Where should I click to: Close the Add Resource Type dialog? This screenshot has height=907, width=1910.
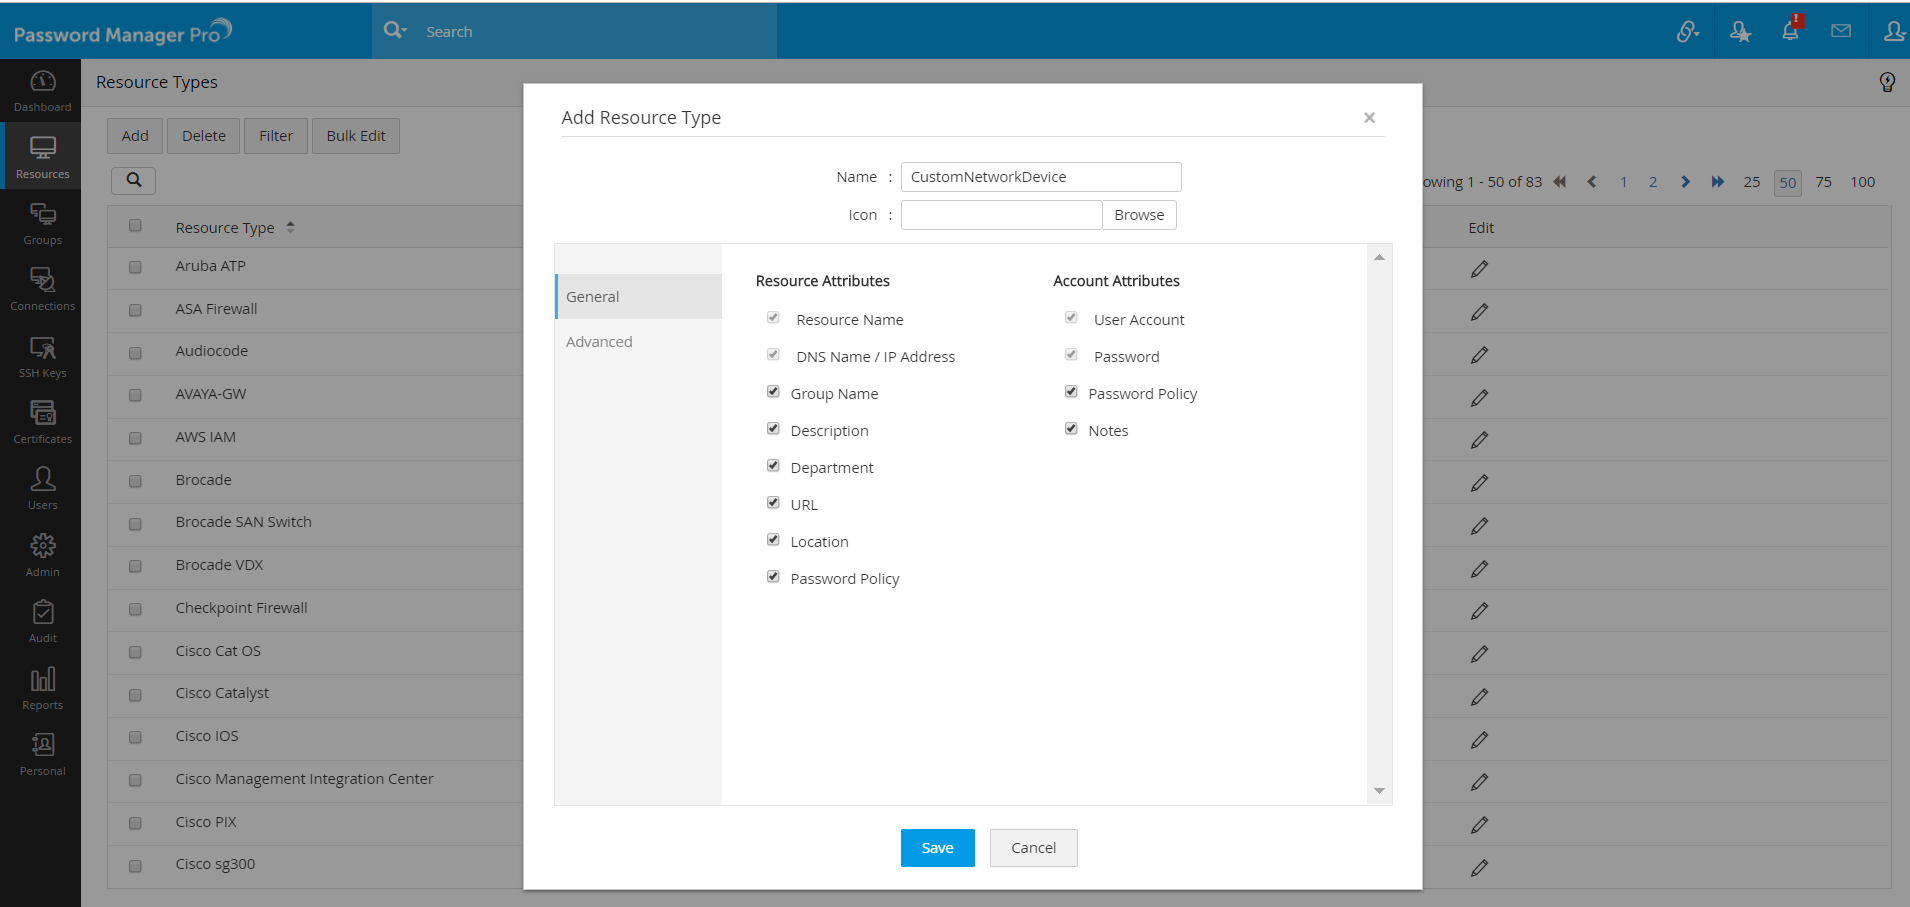(x=1369, y=118)
